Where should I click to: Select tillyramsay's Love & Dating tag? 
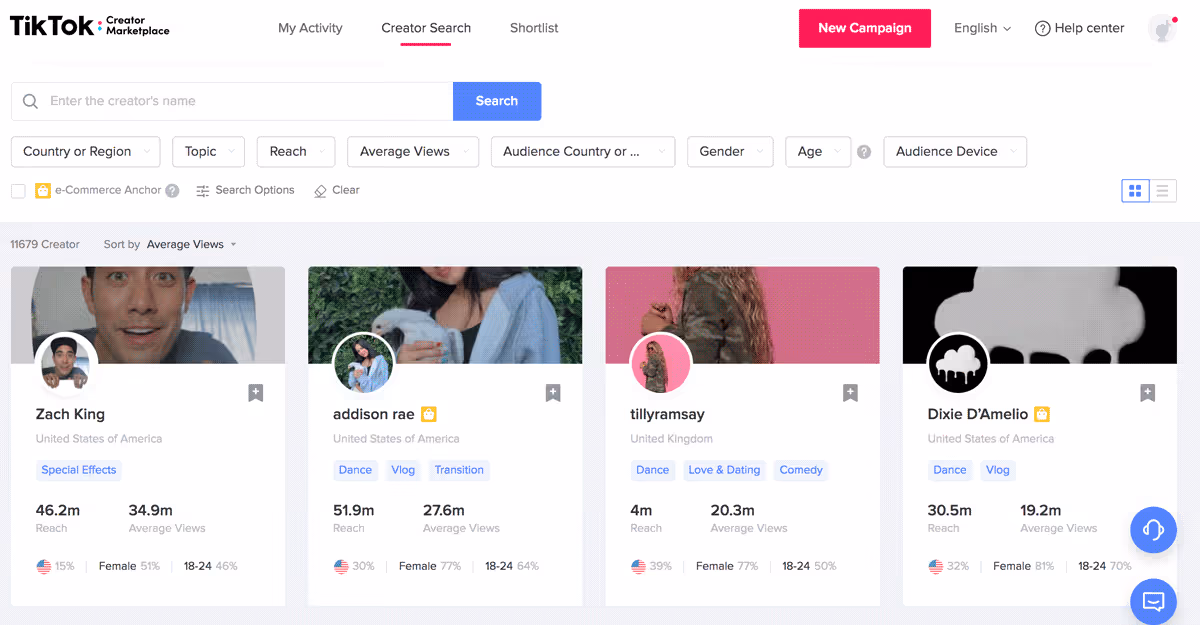click(724, 470)
